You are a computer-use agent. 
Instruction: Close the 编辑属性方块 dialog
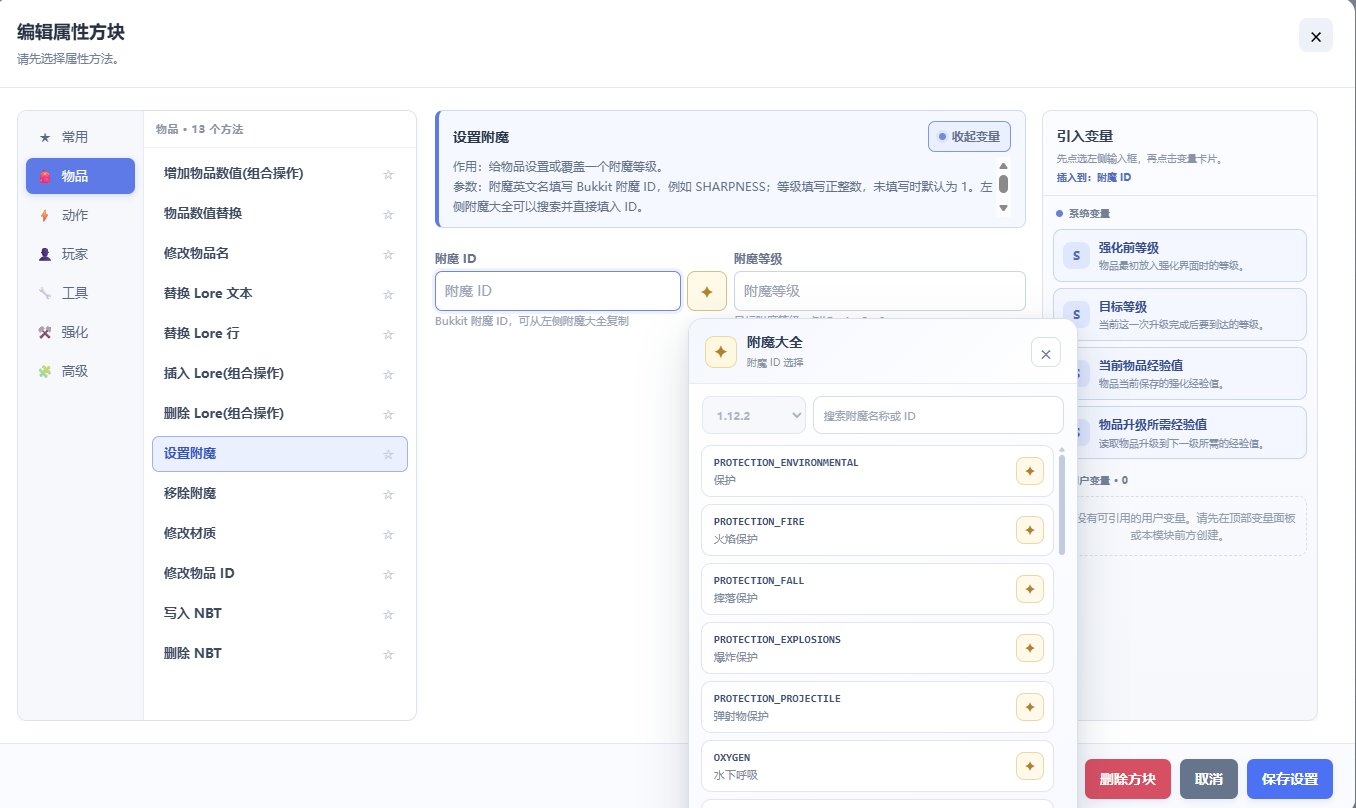click(x=1316, y=36)
